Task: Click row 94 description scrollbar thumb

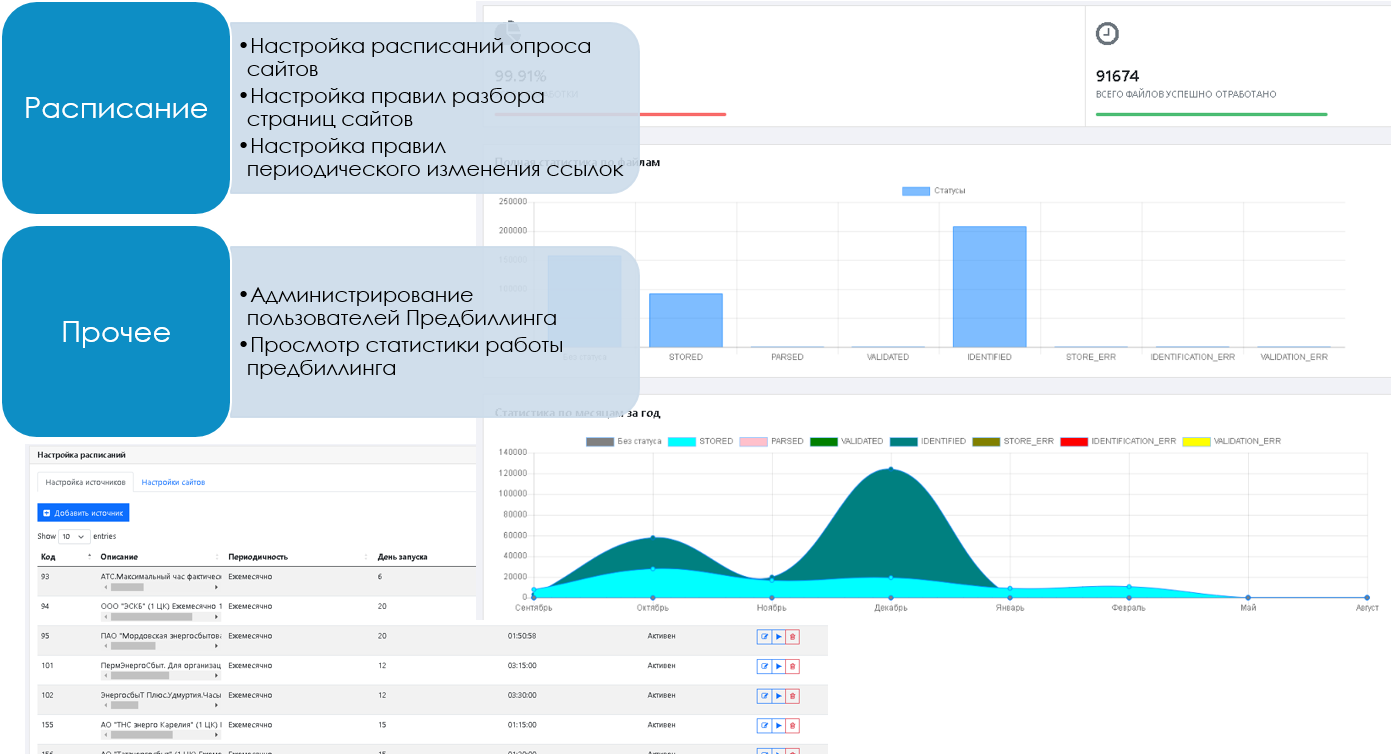Action: 150,617
